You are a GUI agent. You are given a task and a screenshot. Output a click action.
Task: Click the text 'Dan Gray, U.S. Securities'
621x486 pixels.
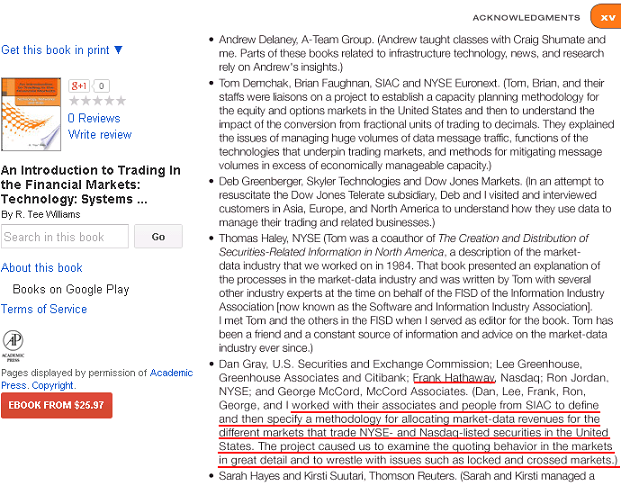coord(293,364)
